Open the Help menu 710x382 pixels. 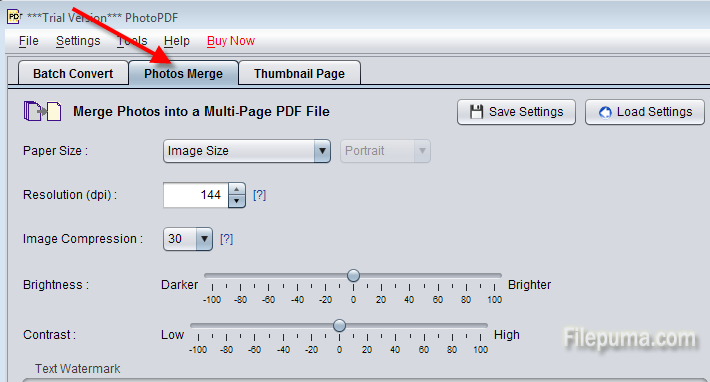pos(177,41)
